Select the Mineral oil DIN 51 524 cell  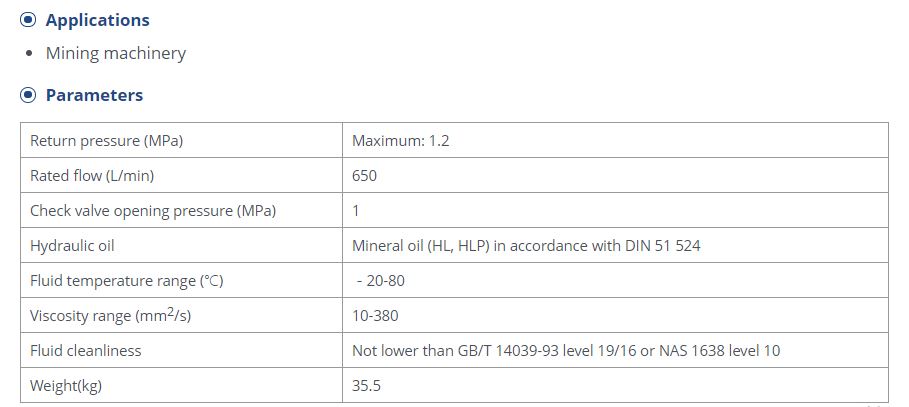coord(615,245)
